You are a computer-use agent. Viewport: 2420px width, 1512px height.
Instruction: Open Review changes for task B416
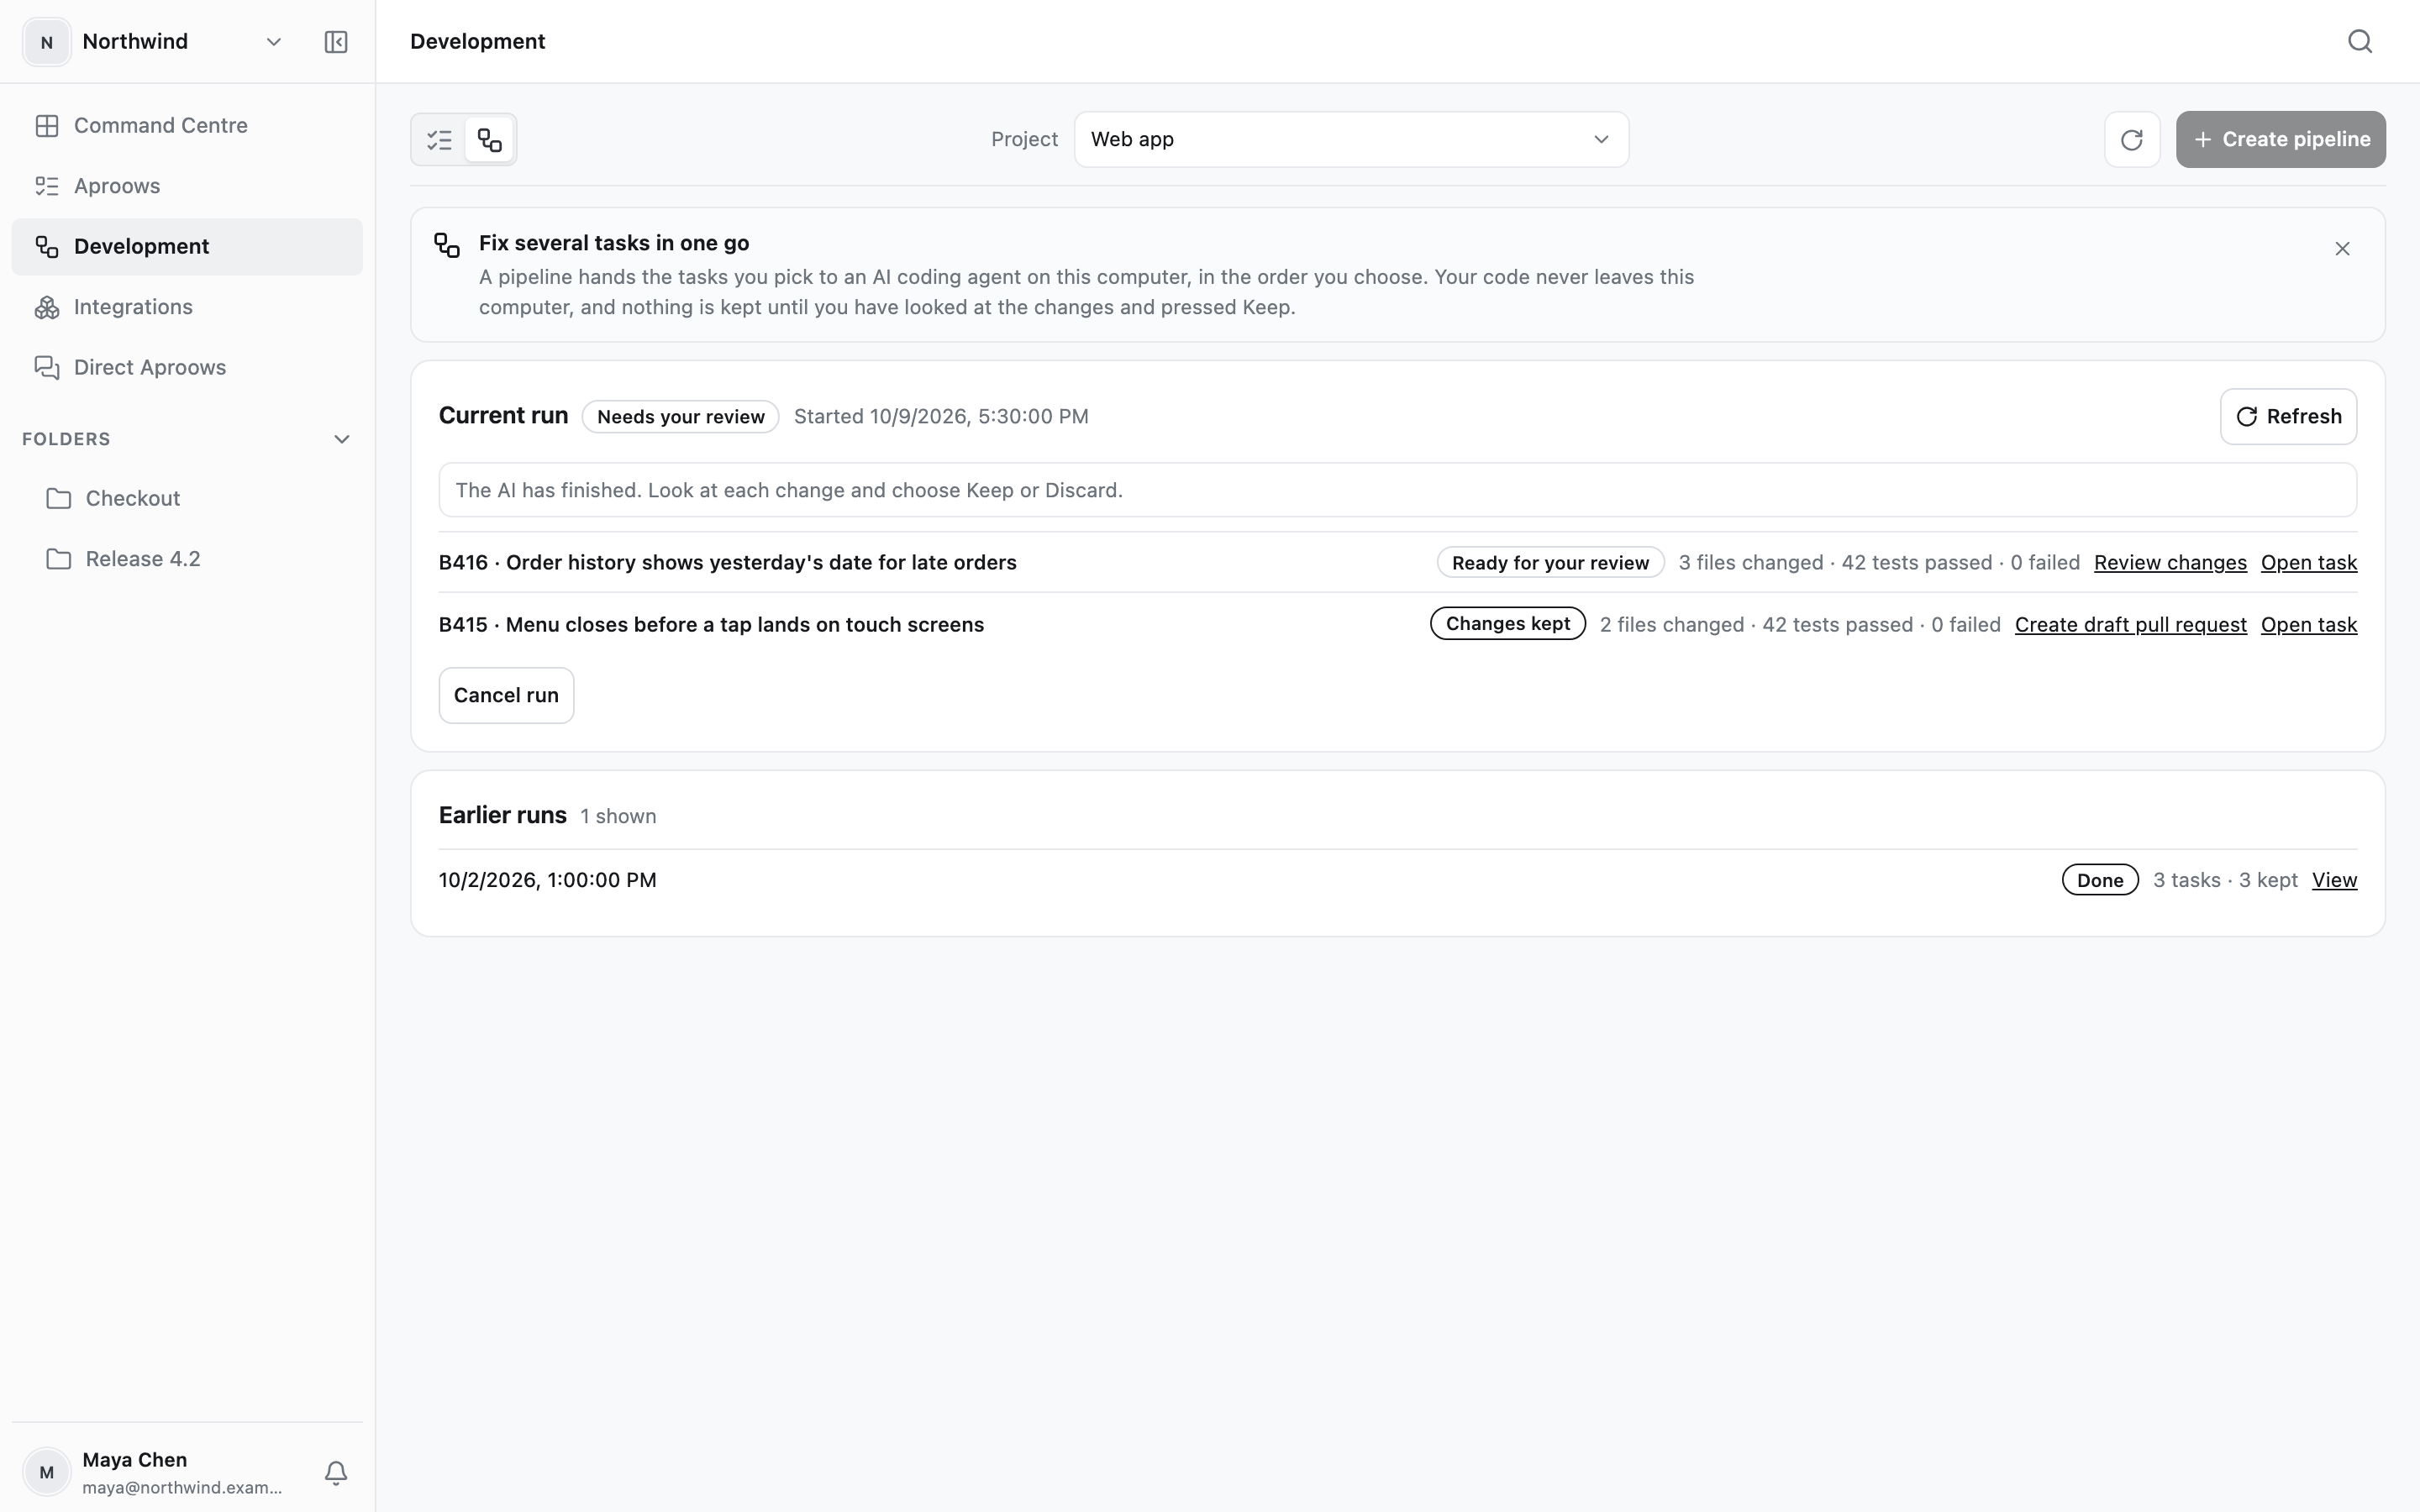pos(2170,563)
